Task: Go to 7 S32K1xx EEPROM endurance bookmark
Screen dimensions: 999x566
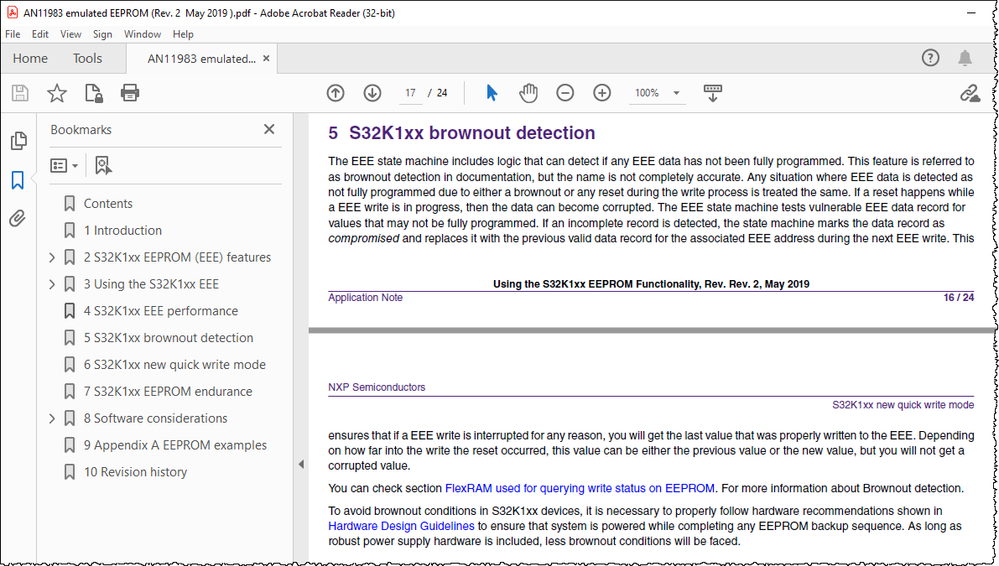Action: [x=168, y=391]
